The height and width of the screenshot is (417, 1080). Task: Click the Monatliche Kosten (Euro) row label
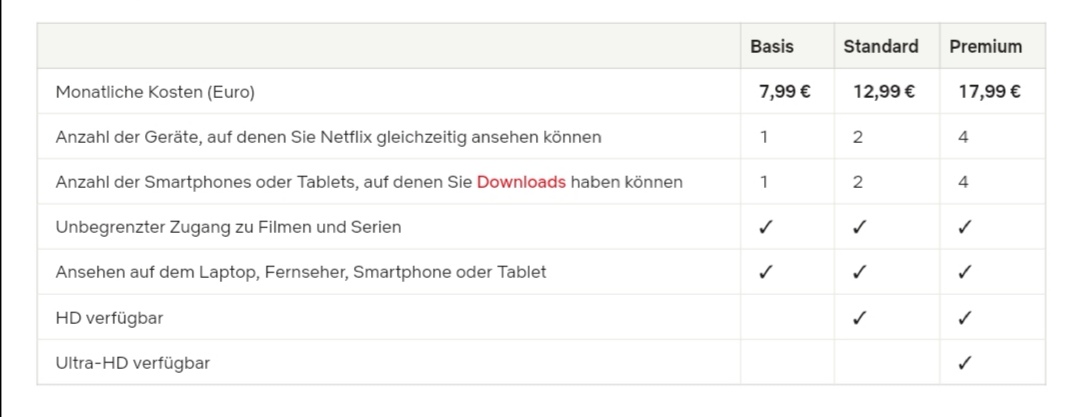click(x=155, y=92)
